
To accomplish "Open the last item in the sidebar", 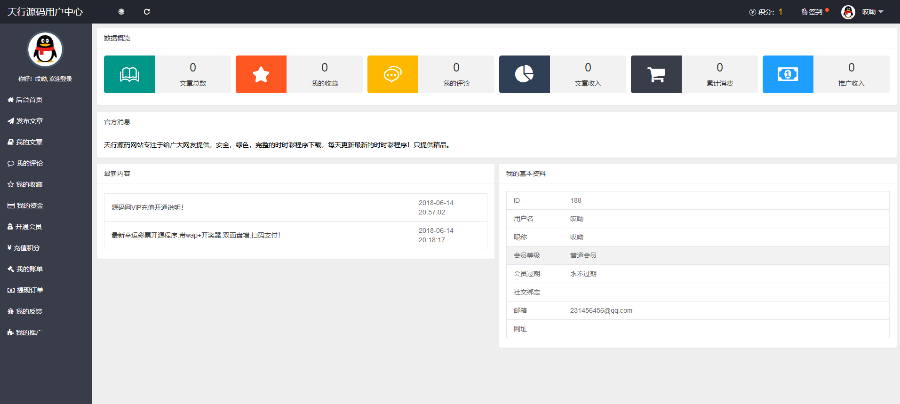I will click(x=26, y=331).
